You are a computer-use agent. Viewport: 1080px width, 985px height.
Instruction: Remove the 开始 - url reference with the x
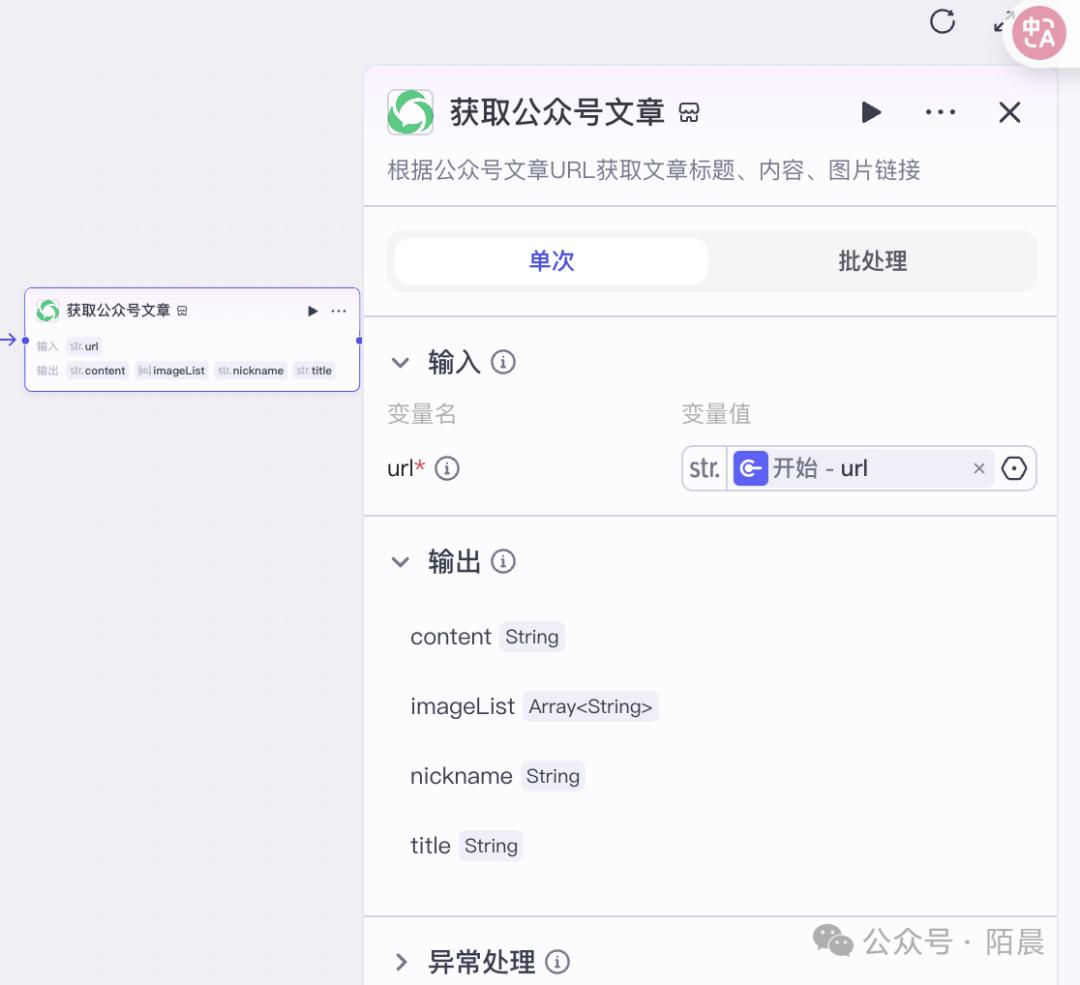coord(979,468)
